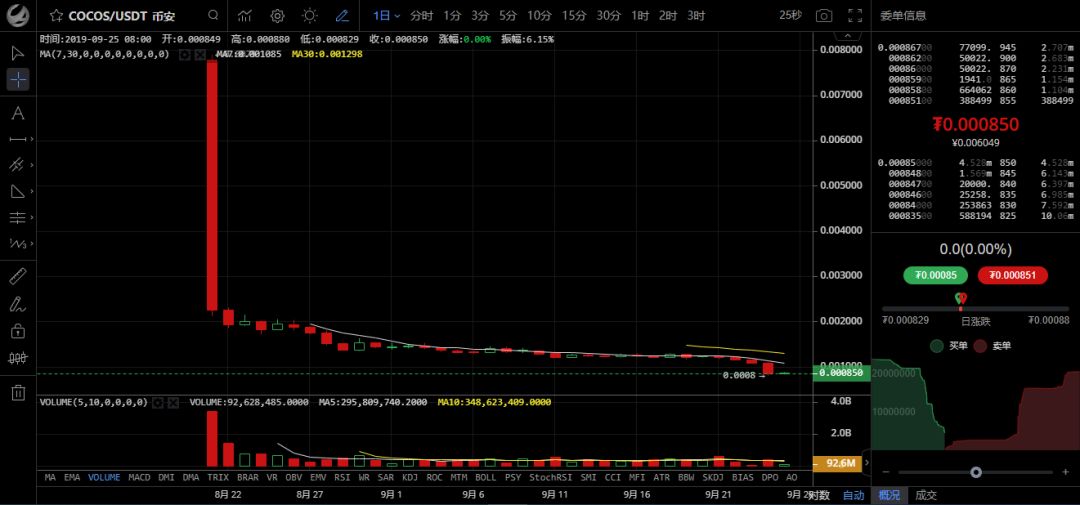Open MA indicator settings gear
The width and height of the screenshot is (1080, 505).
(184, 54)
